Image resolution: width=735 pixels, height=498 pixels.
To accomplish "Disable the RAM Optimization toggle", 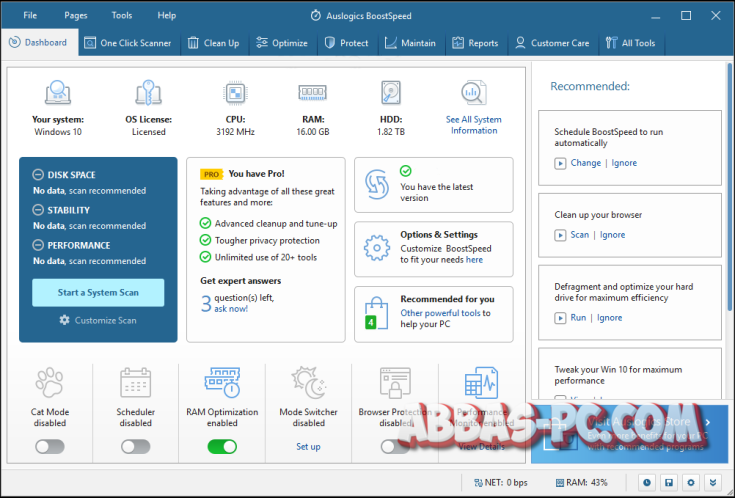I will (222, 446).
